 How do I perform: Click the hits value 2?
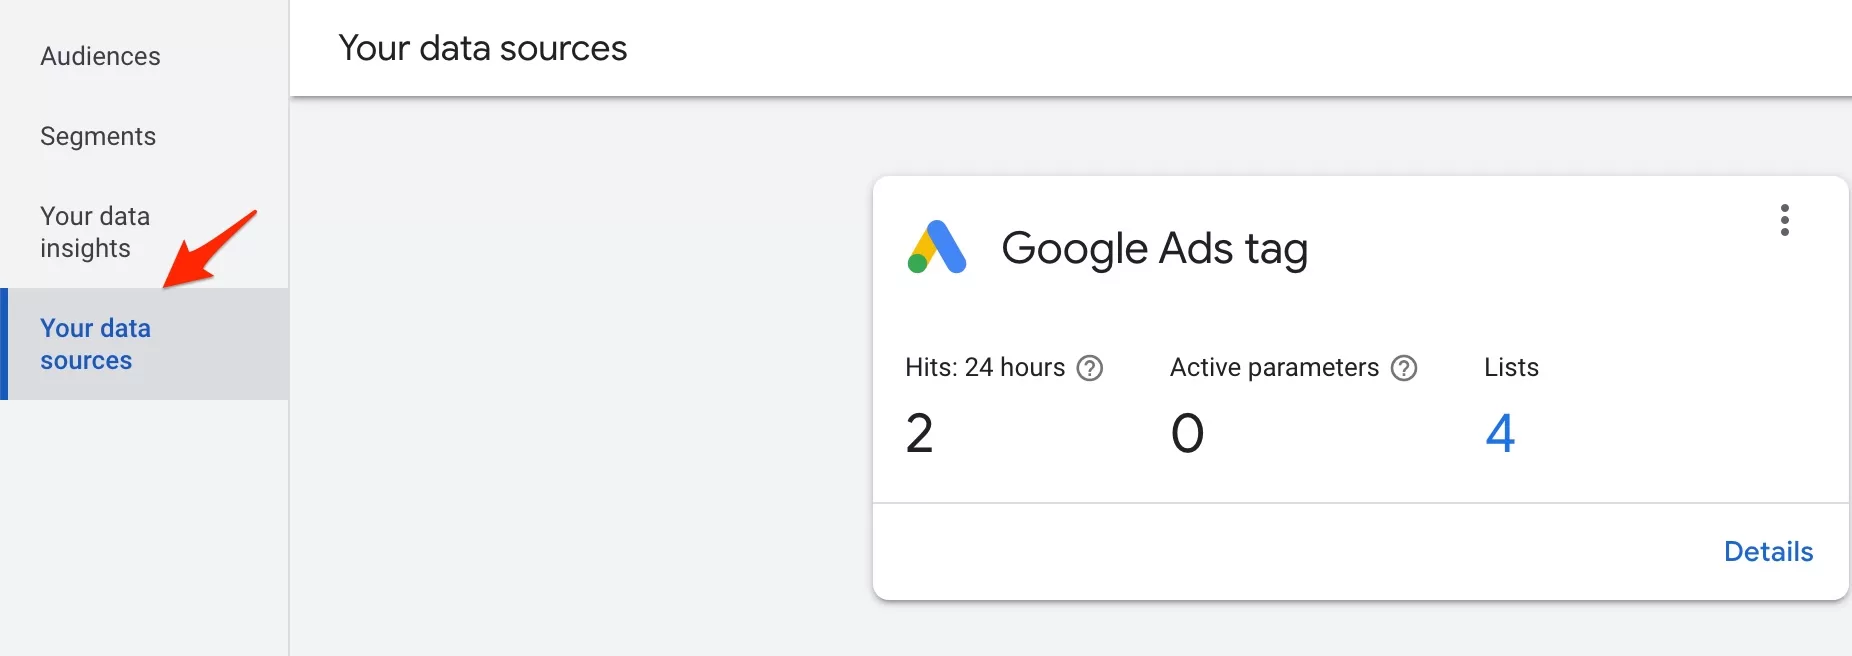click(919, 433)
